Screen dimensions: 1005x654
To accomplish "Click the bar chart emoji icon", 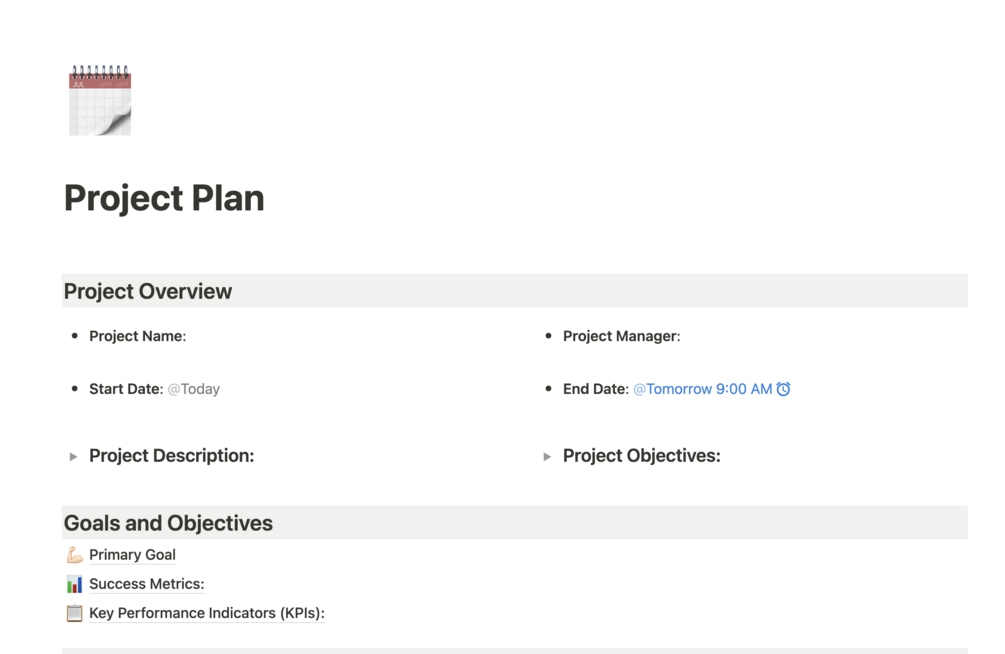I will 75,584.
